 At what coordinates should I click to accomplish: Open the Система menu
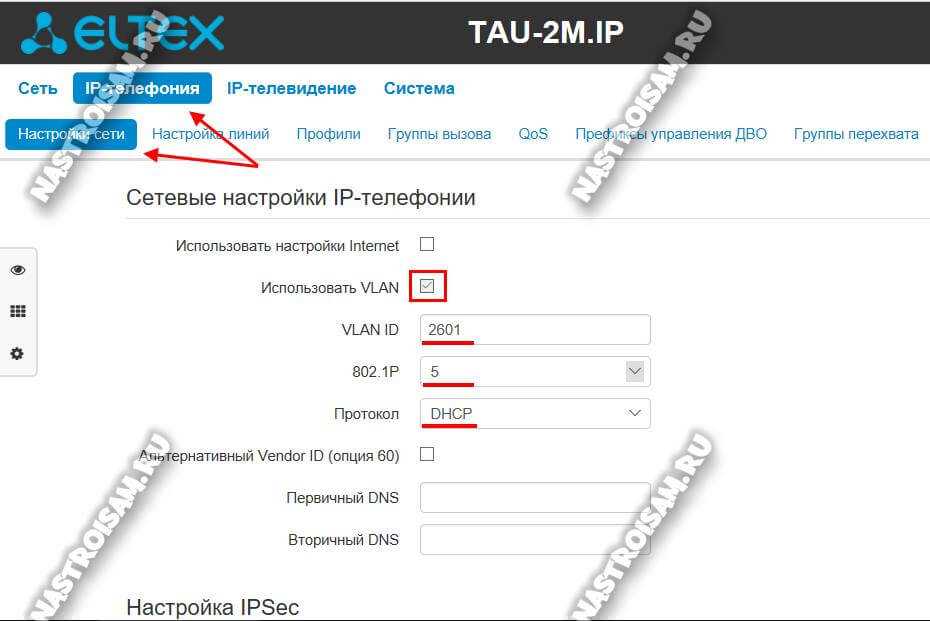point(419,88)
